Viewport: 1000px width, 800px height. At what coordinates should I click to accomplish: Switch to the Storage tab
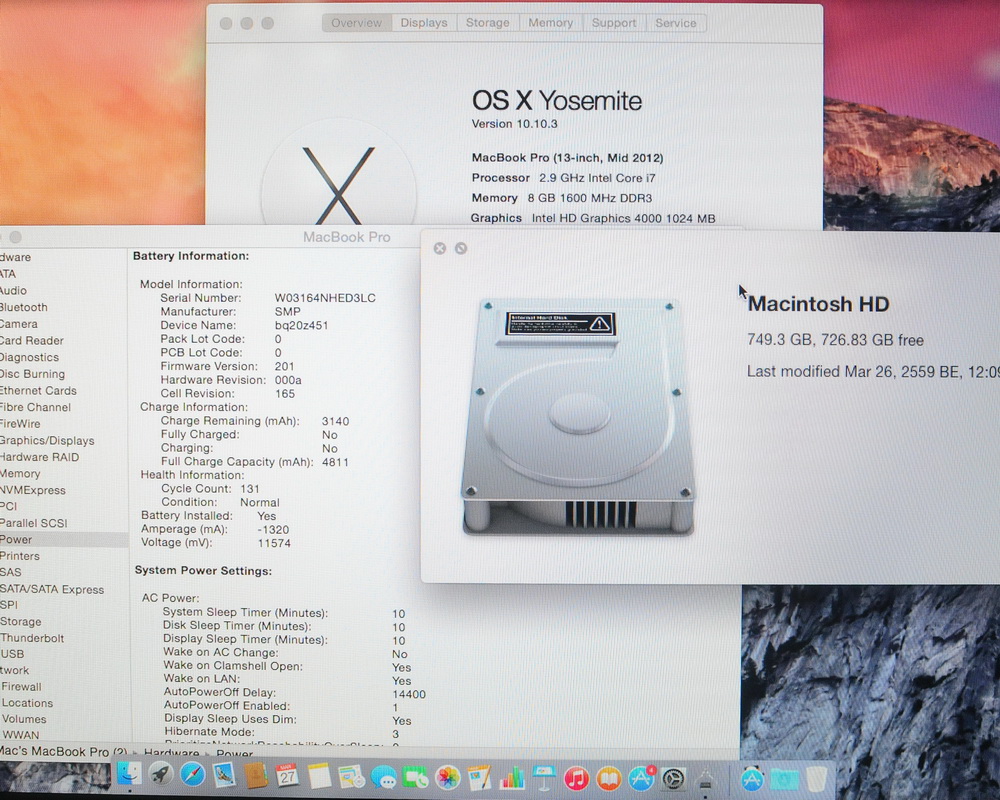click(x=488, y=23)
